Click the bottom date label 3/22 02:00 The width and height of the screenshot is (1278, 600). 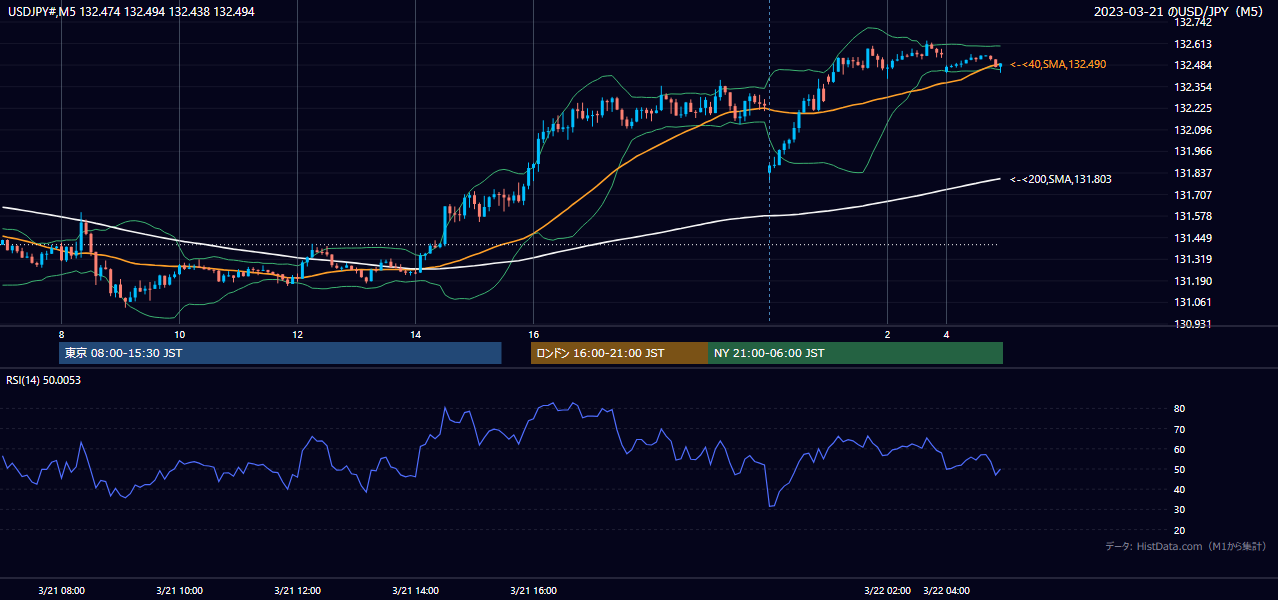coord(887,590)
